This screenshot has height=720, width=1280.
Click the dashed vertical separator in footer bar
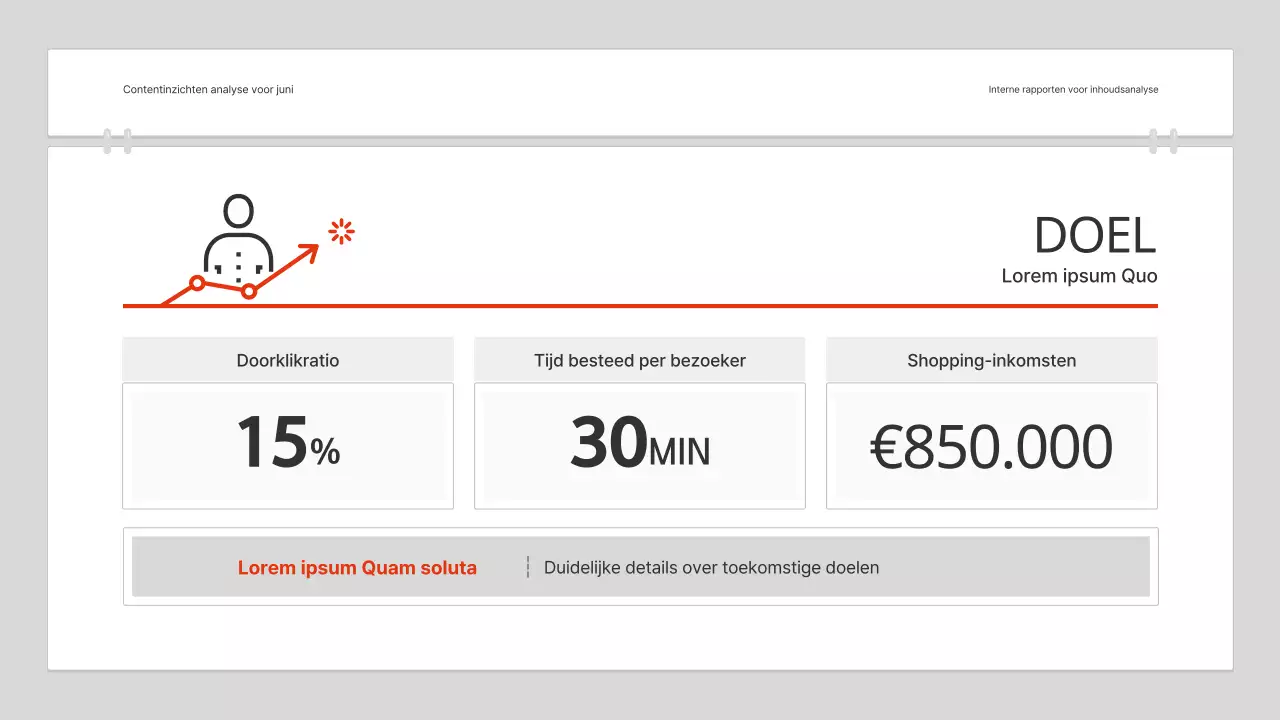[528, 567]
